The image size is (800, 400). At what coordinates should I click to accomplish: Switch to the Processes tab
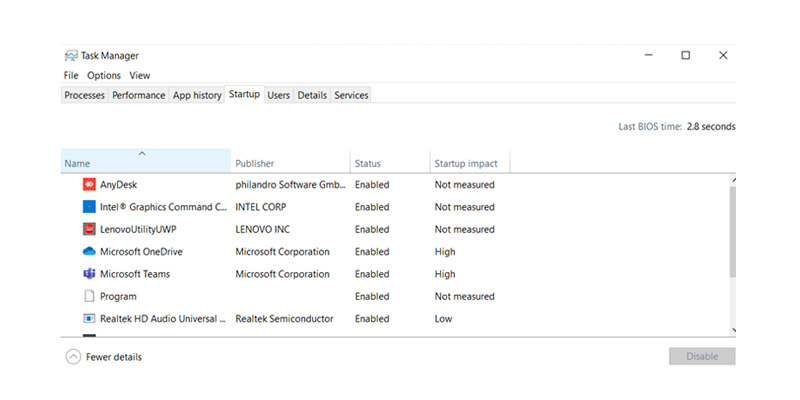tap(84, 95)
